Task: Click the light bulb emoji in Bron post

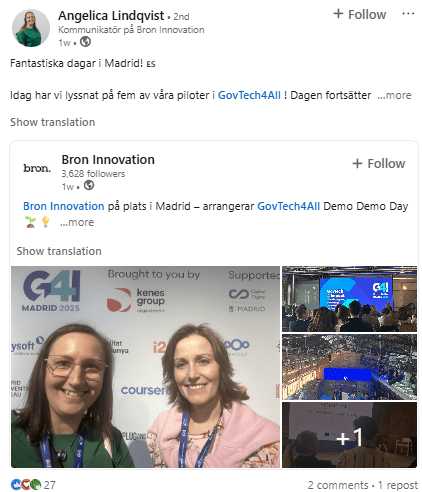Action: 46,222
